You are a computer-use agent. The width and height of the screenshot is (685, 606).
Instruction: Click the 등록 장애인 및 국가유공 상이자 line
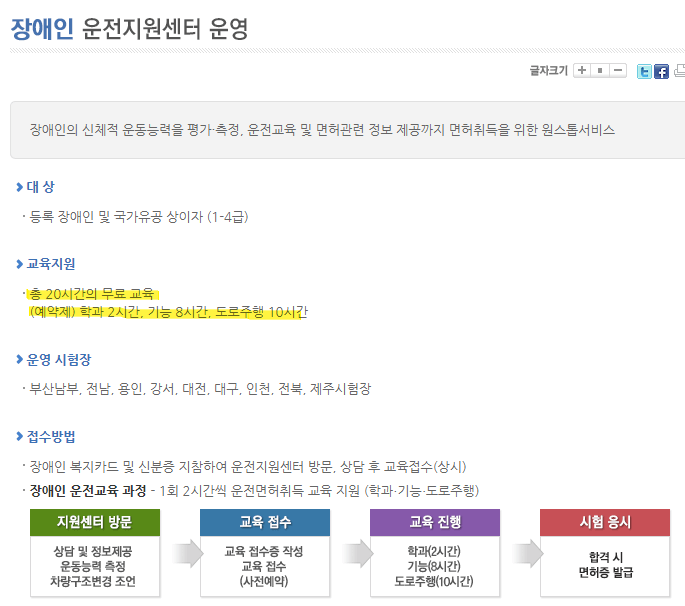coord(138,217)
